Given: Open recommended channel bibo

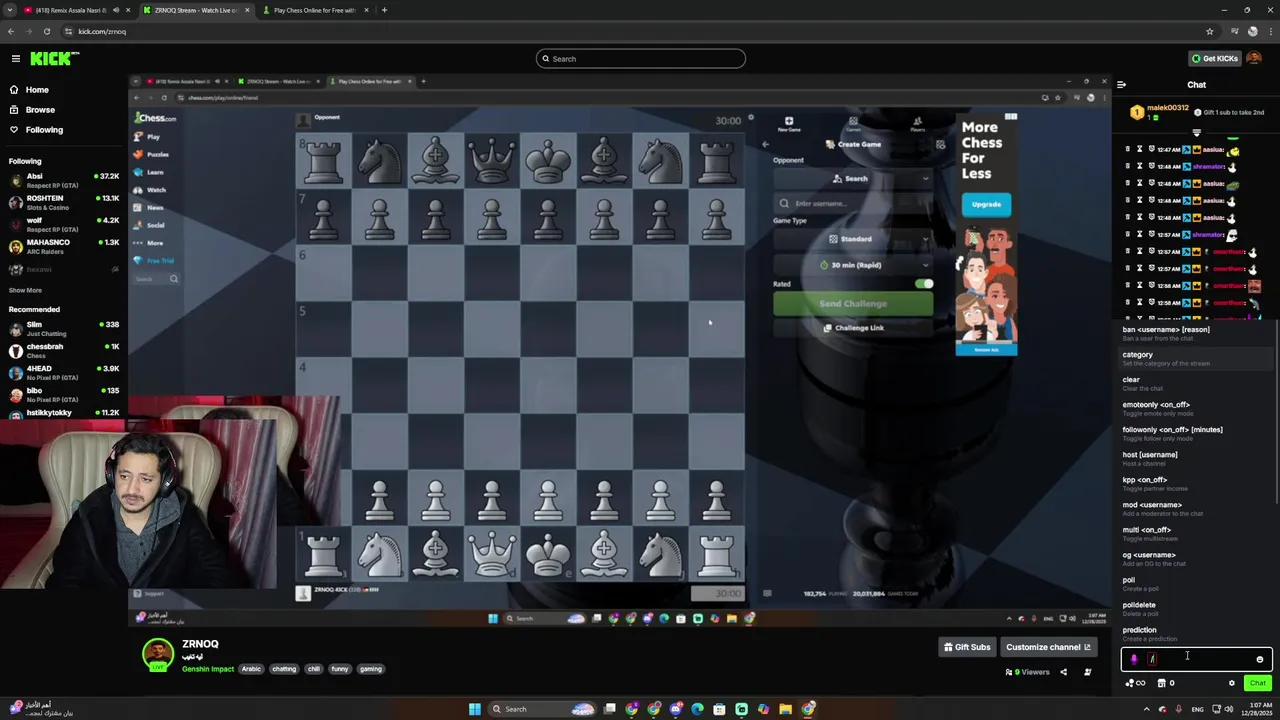Looking at the screenshot, I should (64, 395).
